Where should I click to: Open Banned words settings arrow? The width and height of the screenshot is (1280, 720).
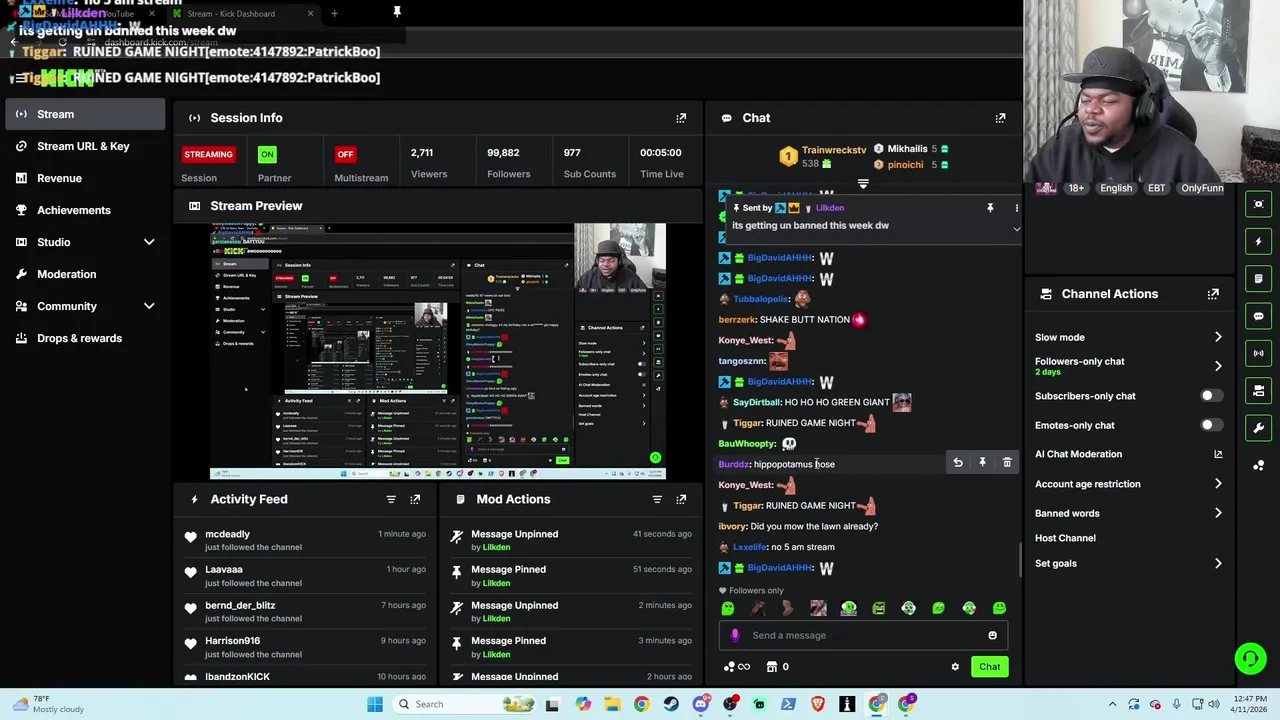point(1218,513)
